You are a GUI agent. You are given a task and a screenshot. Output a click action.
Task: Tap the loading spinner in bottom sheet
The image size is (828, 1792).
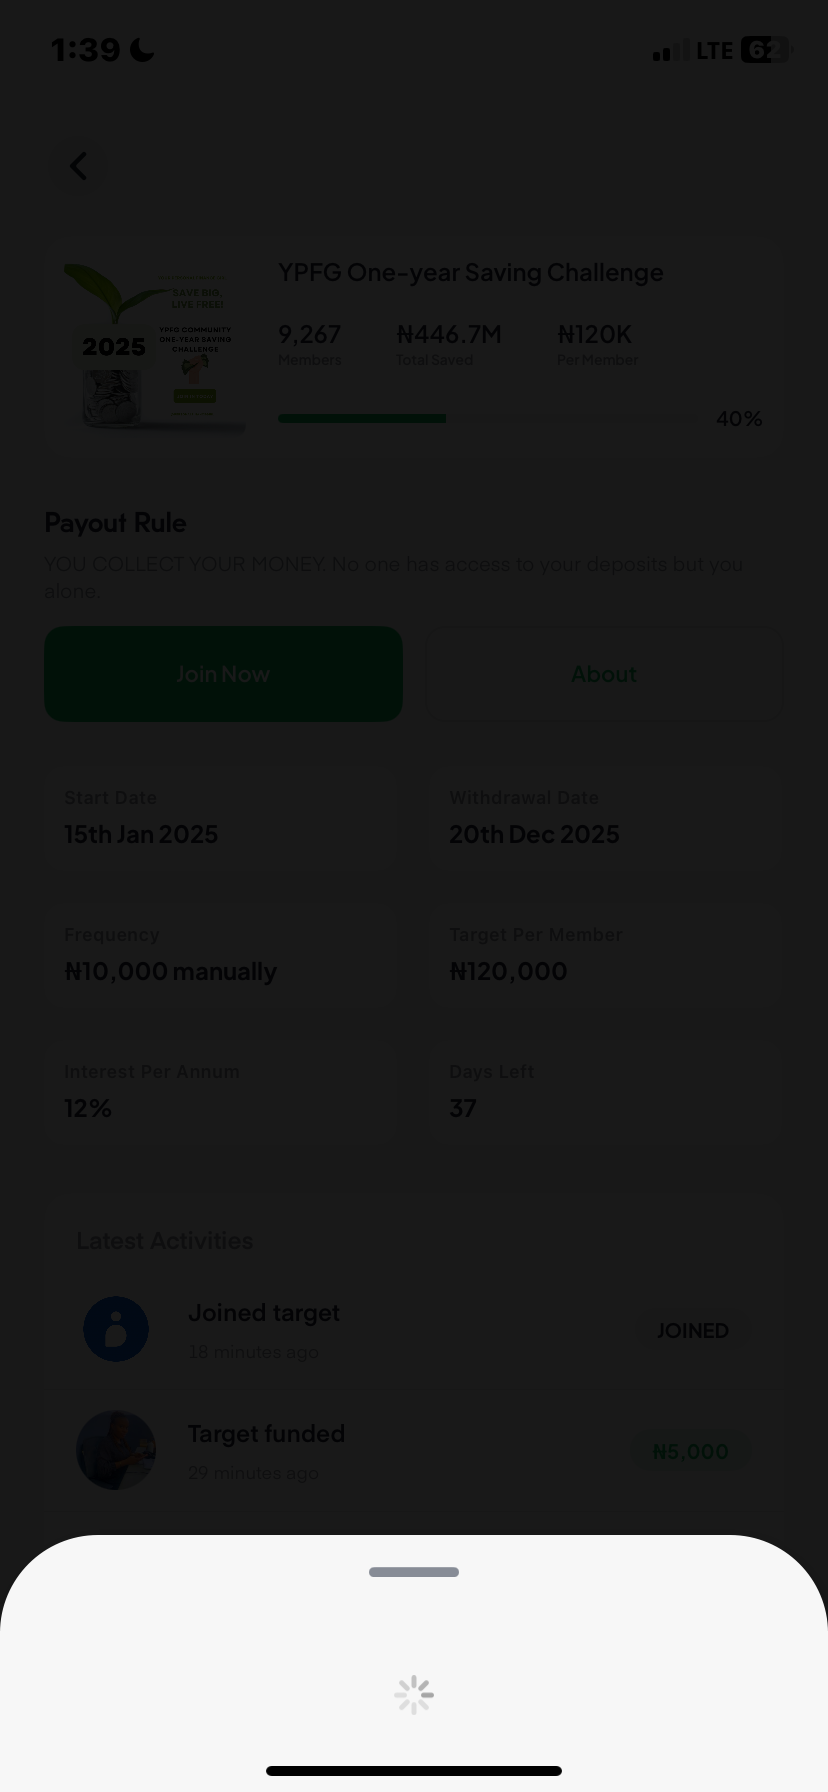coord(414,1695)
